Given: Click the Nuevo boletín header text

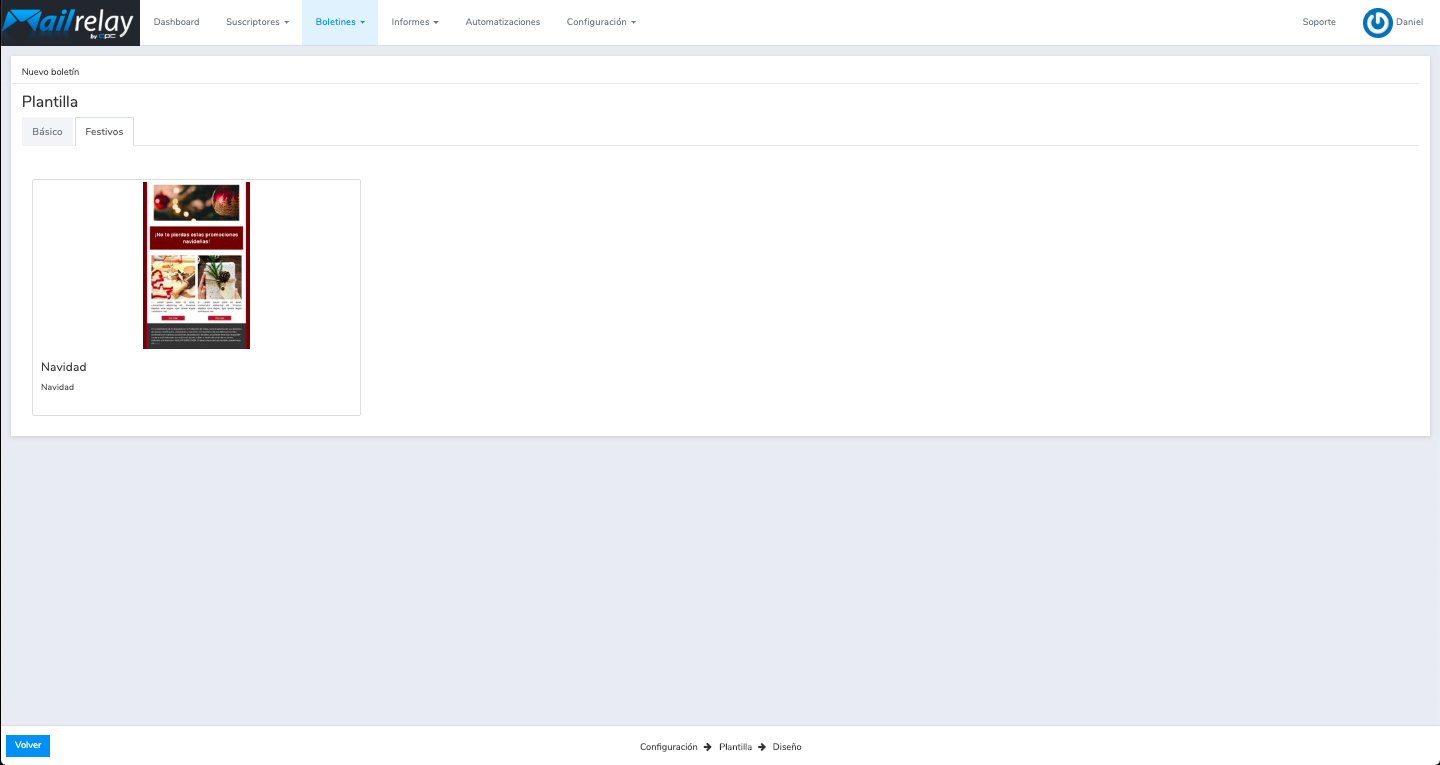Looking at the screenshot, I should [x=50, y=72].
